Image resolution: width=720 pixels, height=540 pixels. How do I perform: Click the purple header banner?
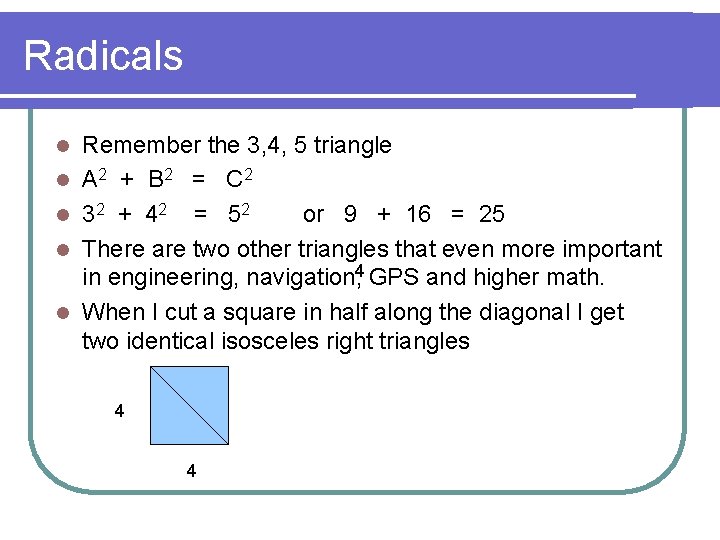pyautogui.click(x=360, y=60)
